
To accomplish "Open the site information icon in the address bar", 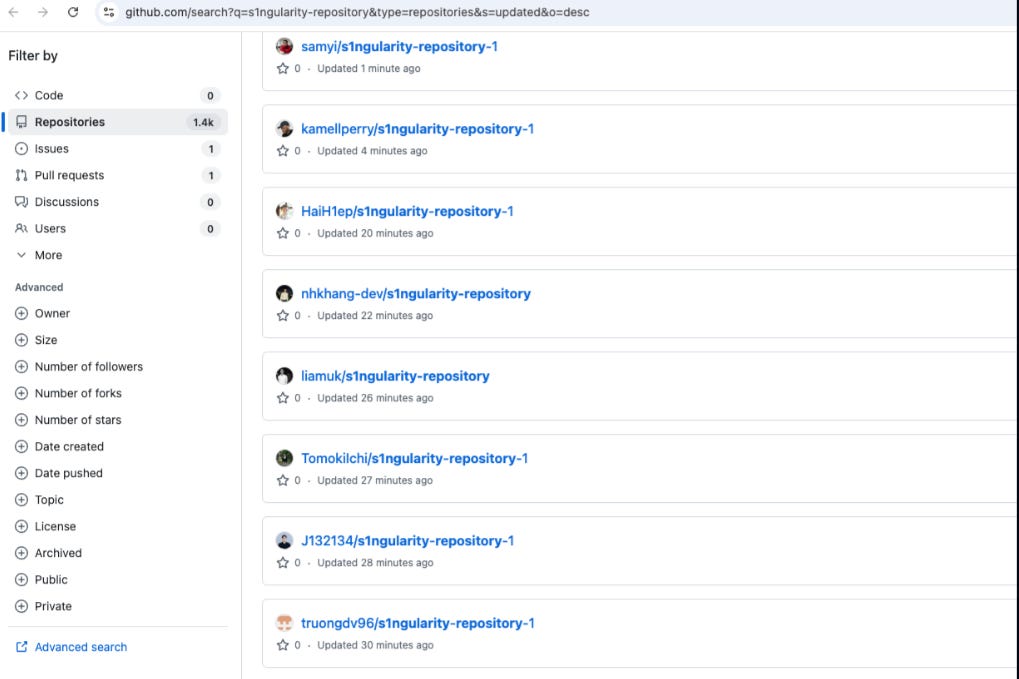I will [109, 12].
